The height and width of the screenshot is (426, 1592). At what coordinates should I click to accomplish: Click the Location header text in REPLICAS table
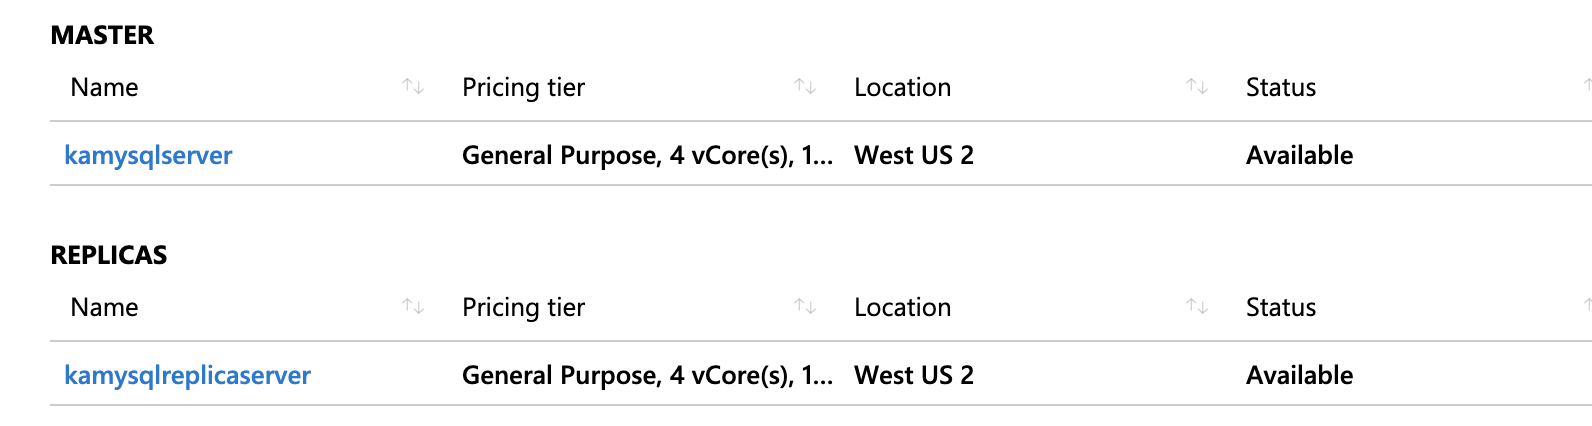(902, 308)
